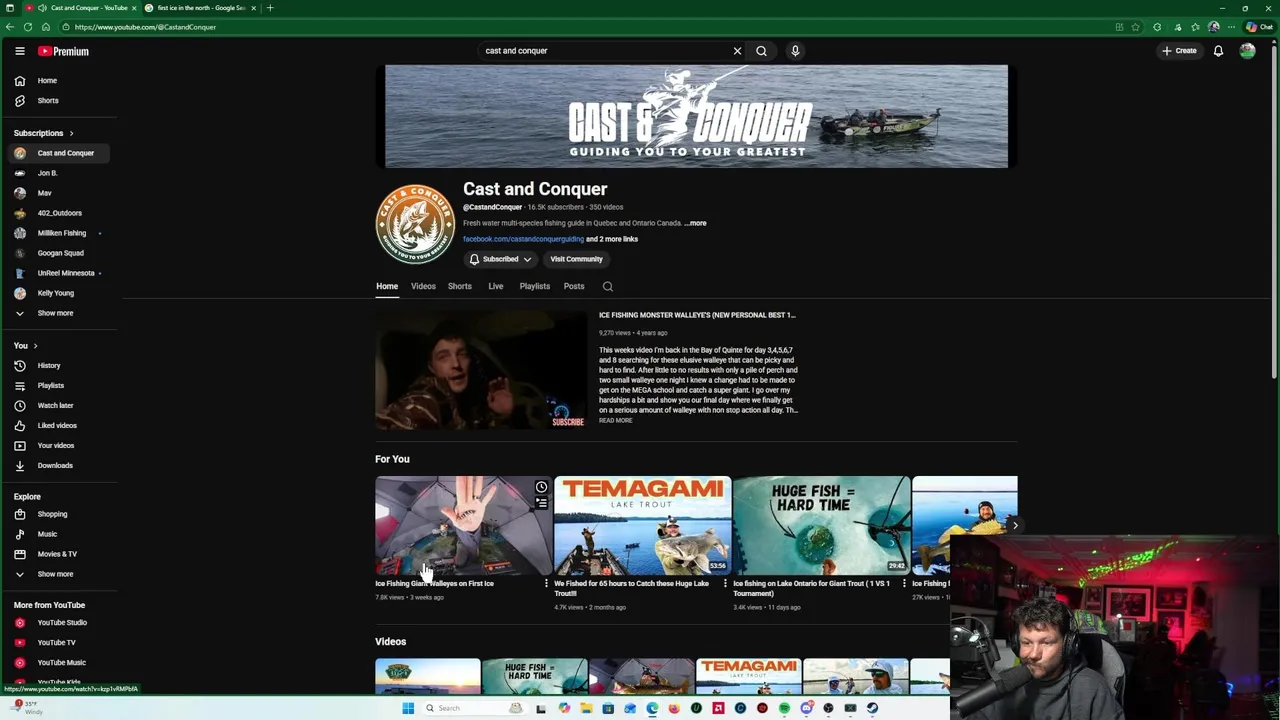Open the YouTube hamburger guide menu

click(19, 51)
